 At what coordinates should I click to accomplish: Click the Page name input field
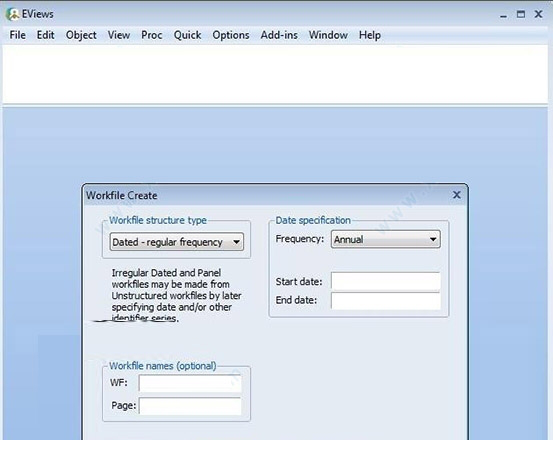pyautogui.click(x=190, y=406)
